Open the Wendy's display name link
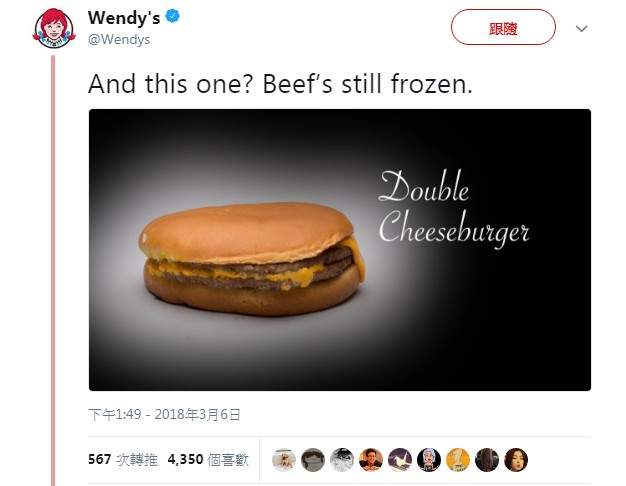 [124, 18]
